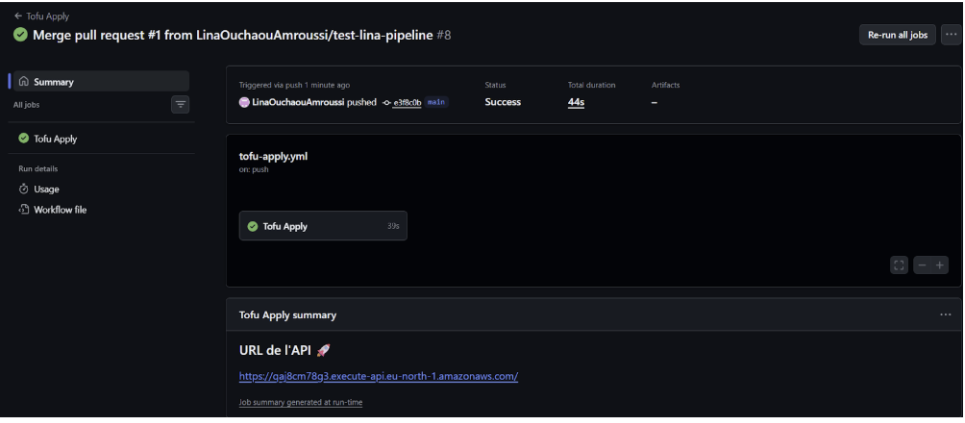Click the Tofu Apply job card in graph
Image resolution: width=965 pixels, height=423 pixels.
click(x=322, y=226)
